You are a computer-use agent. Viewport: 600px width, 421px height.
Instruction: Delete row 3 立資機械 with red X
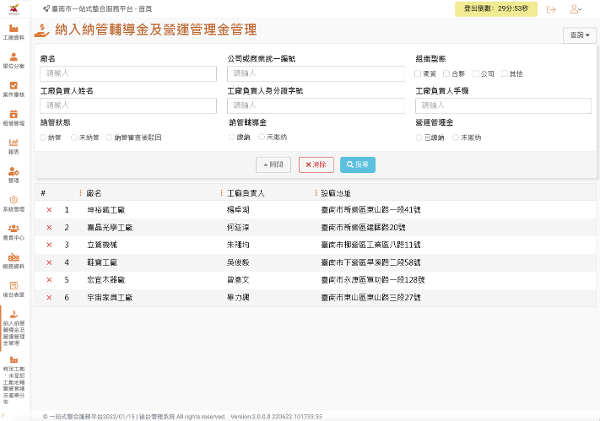click(49, 245)
